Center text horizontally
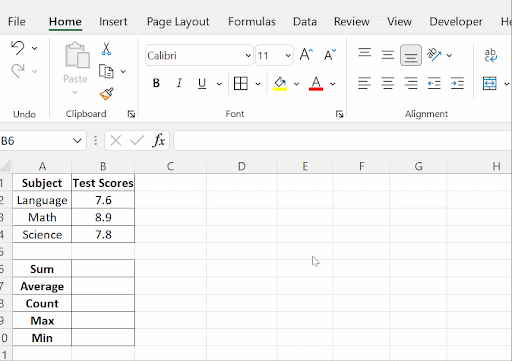The height and width of the screenshot is (361, 512). pos(388,83)
